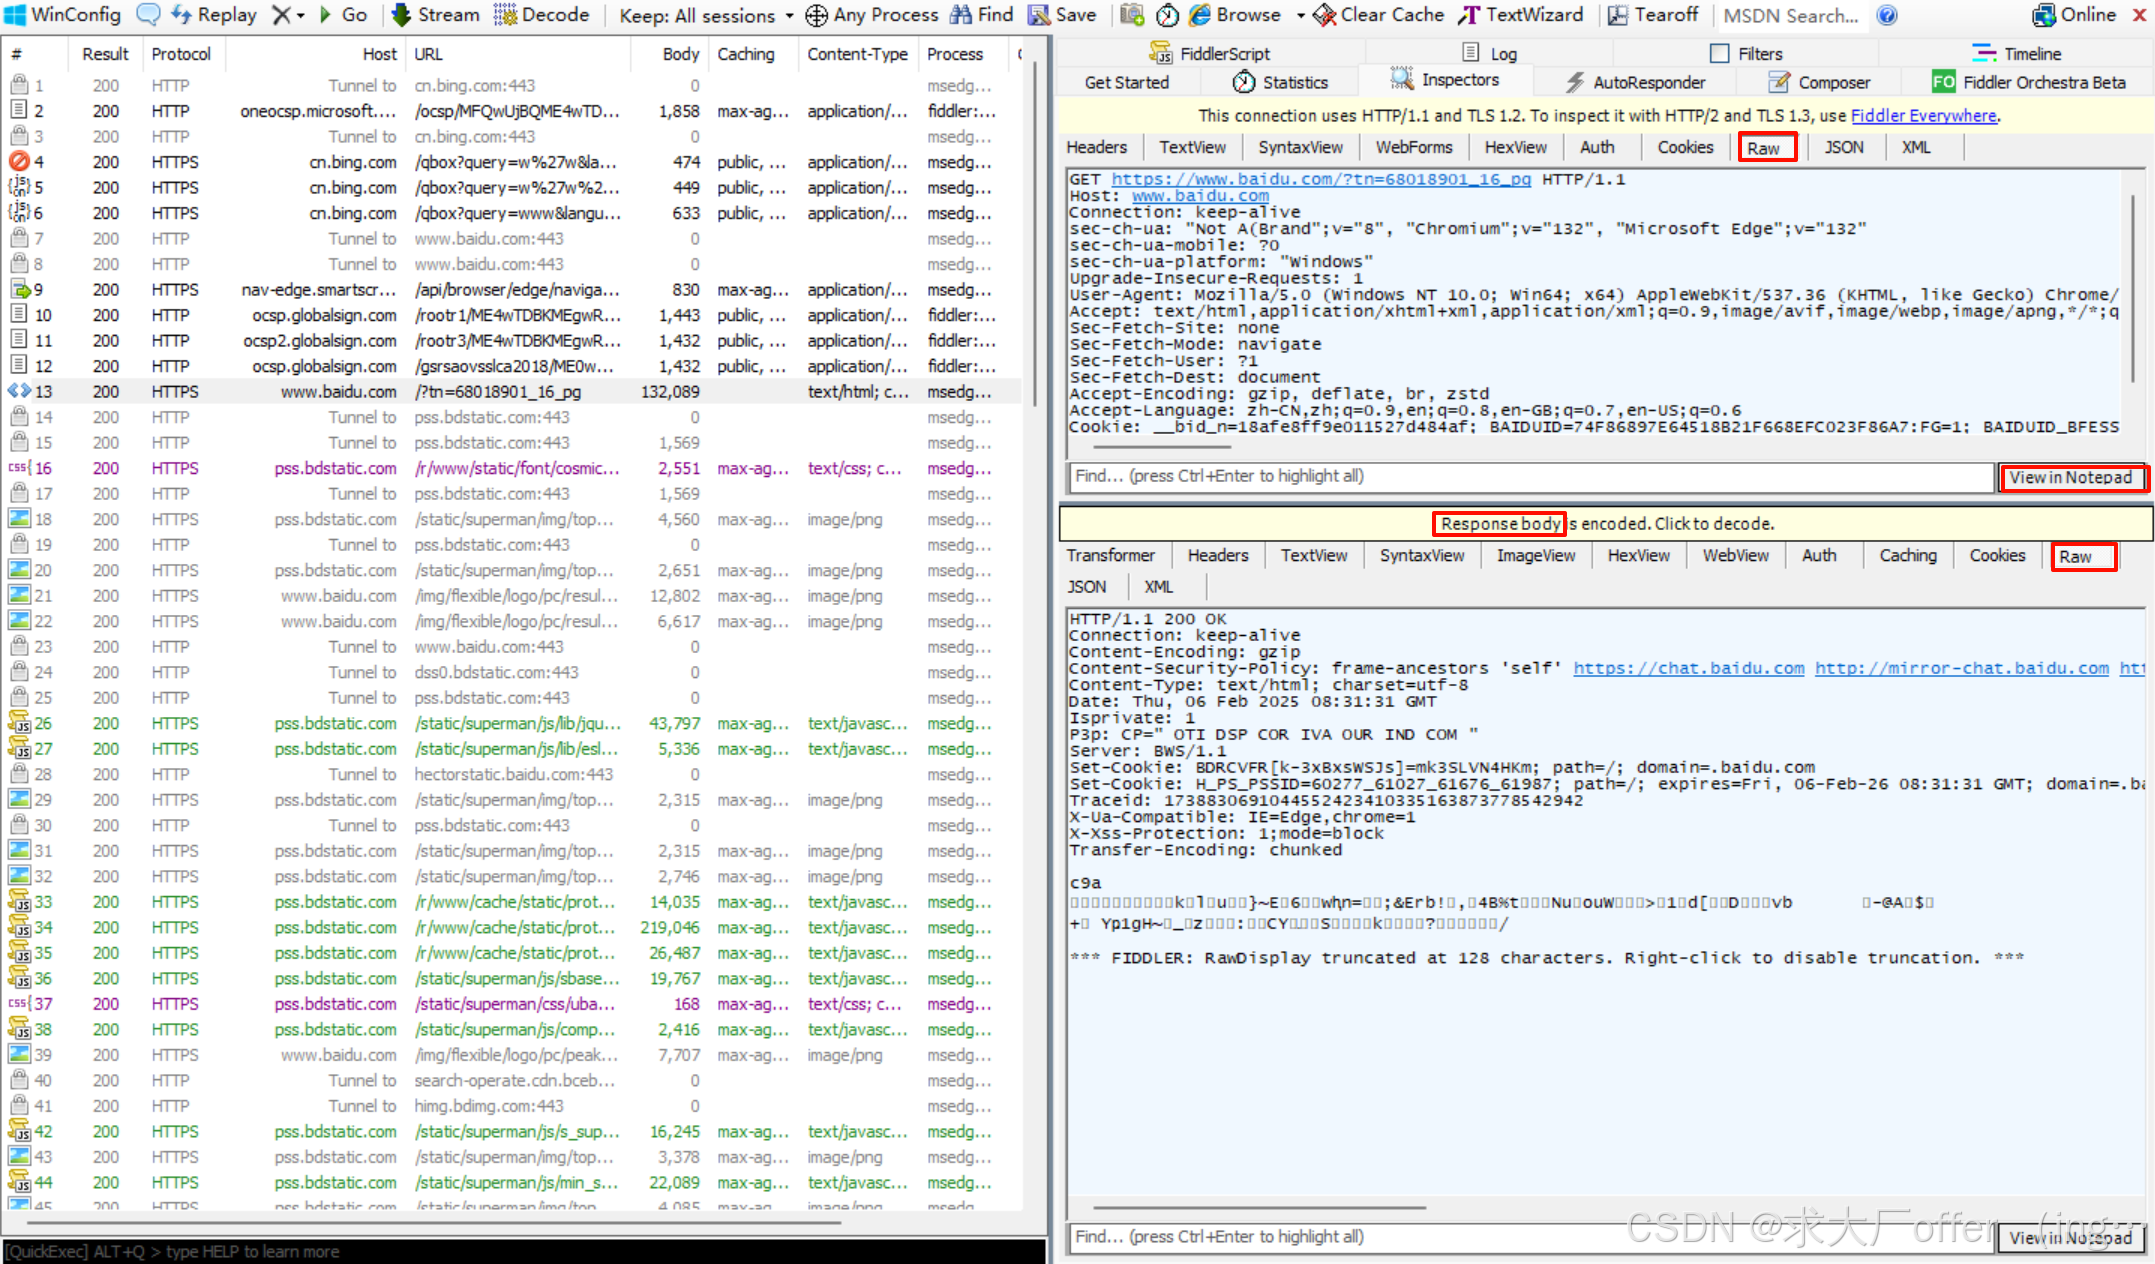The width and height of the screenshot is (2155, 1264).
Task: Open the response ImageView tab
Action: (x=1535, y=555)
